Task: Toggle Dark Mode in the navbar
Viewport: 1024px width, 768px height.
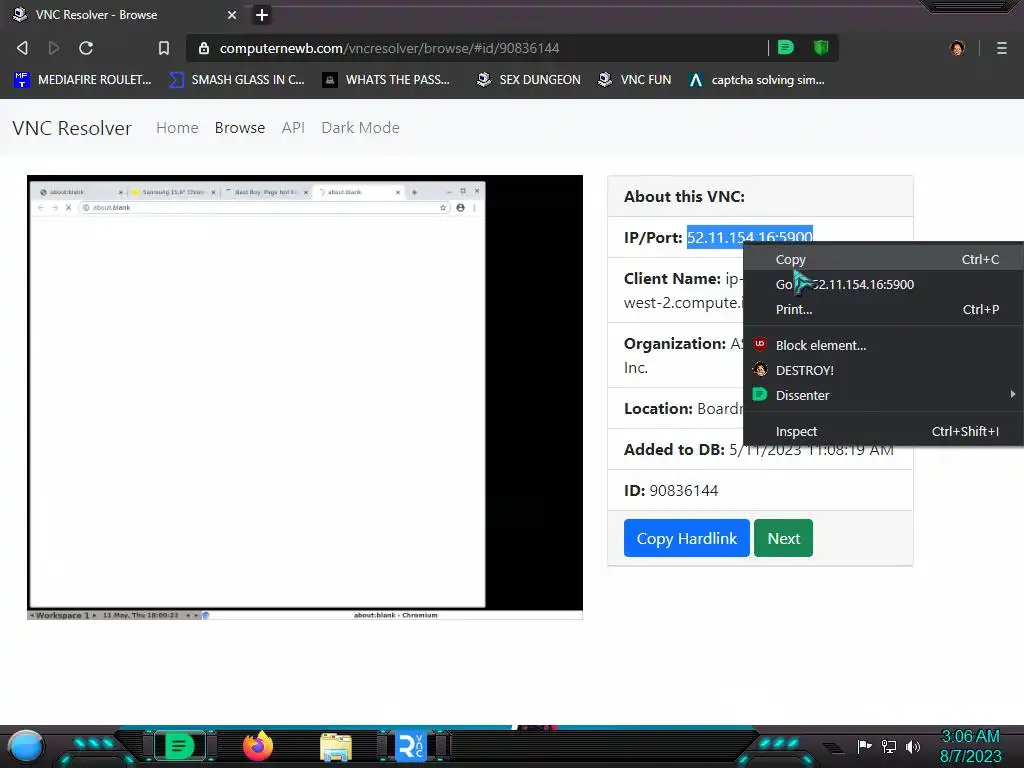Action: [x=360, y=128]
